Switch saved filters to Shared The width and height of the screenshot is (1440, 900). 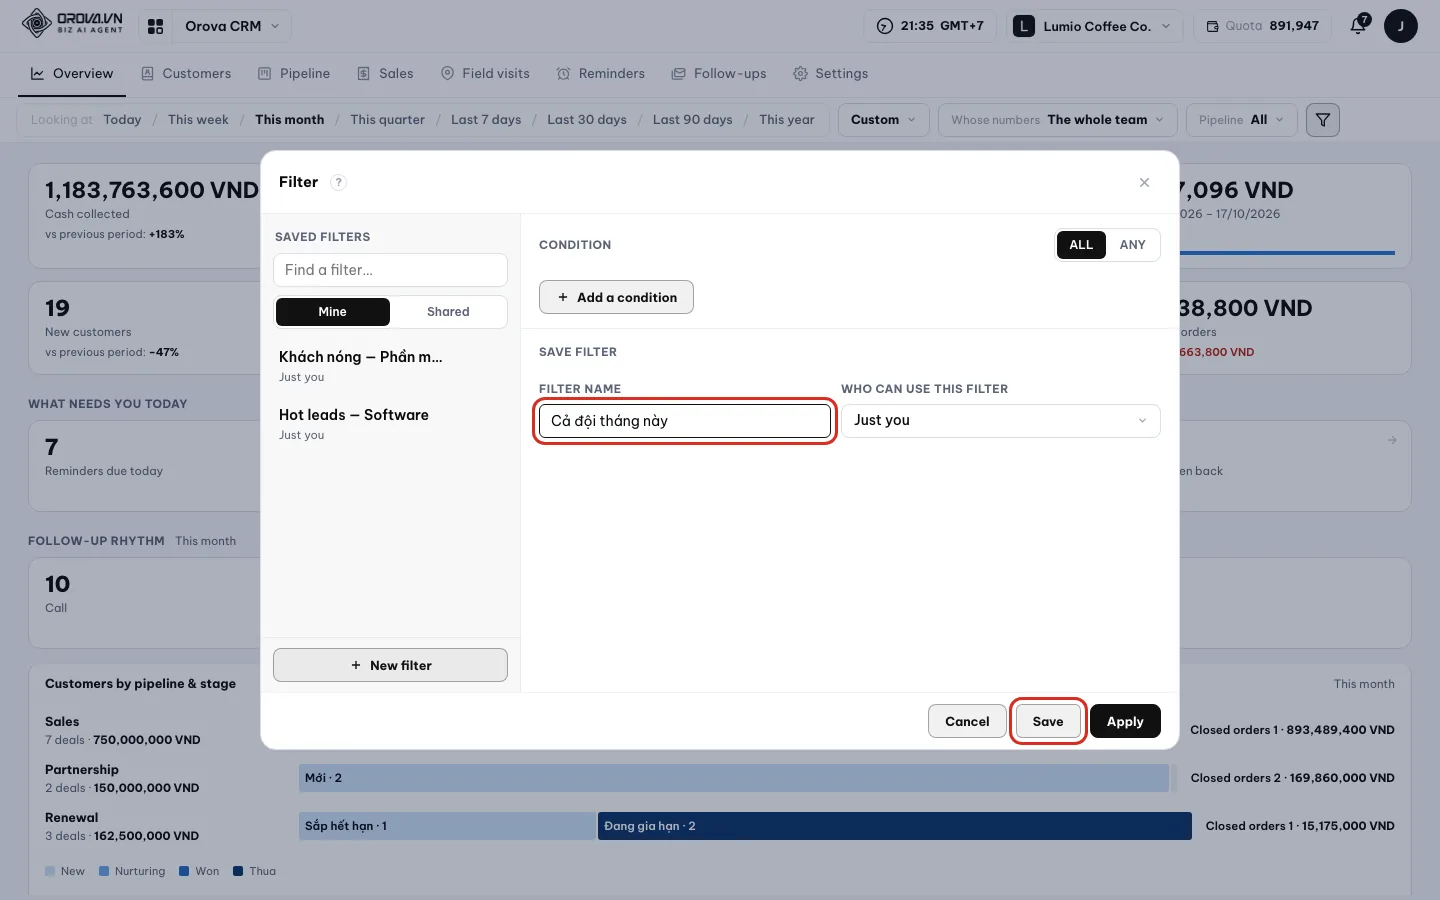(x=448, y=312)
